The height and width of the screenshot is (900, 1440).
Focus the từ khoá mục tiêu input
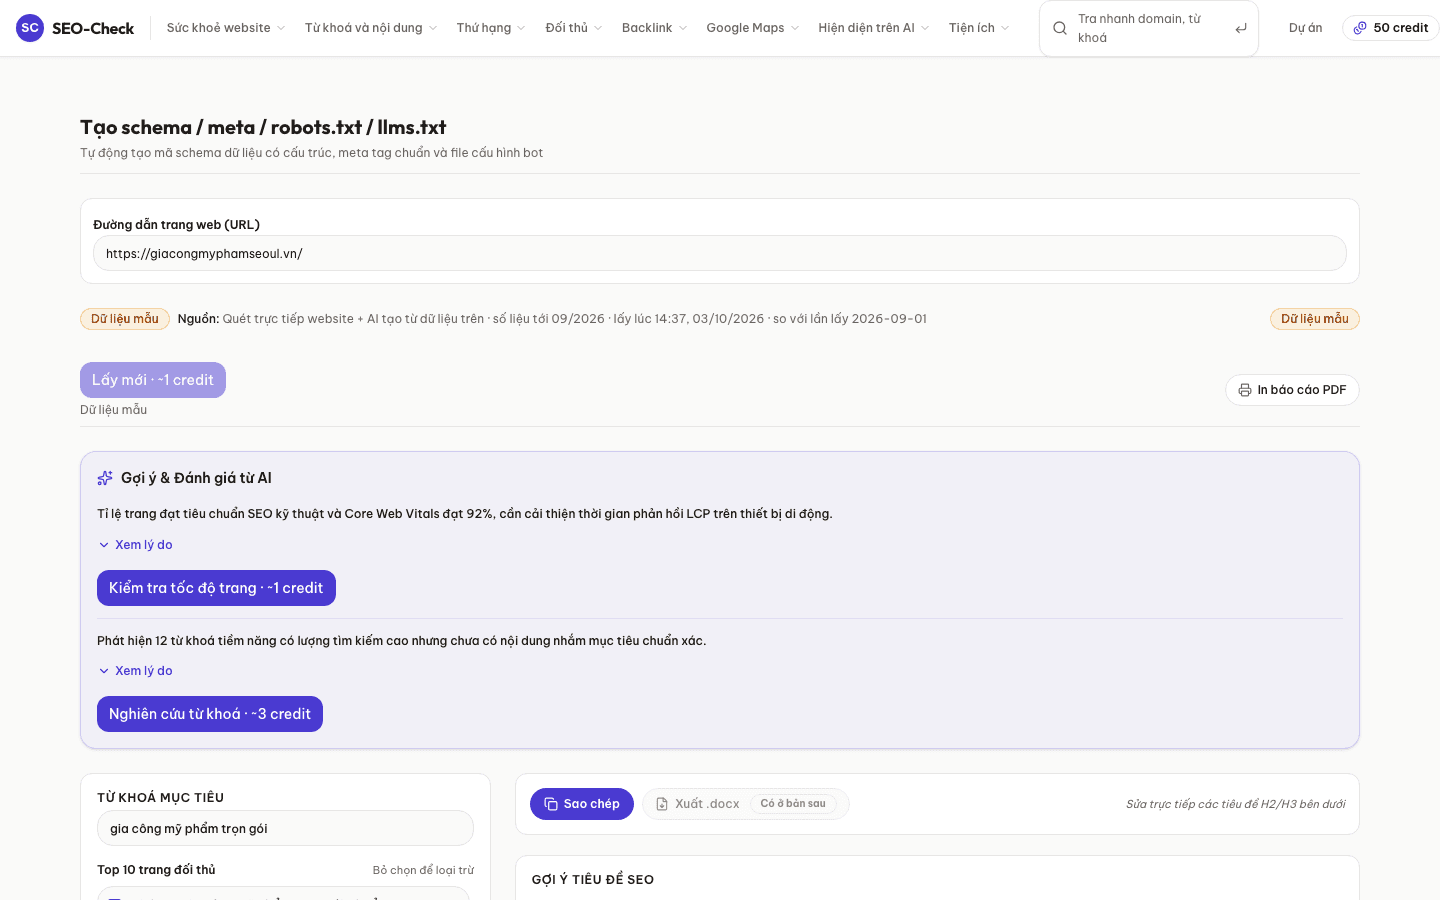pos(285,828)
